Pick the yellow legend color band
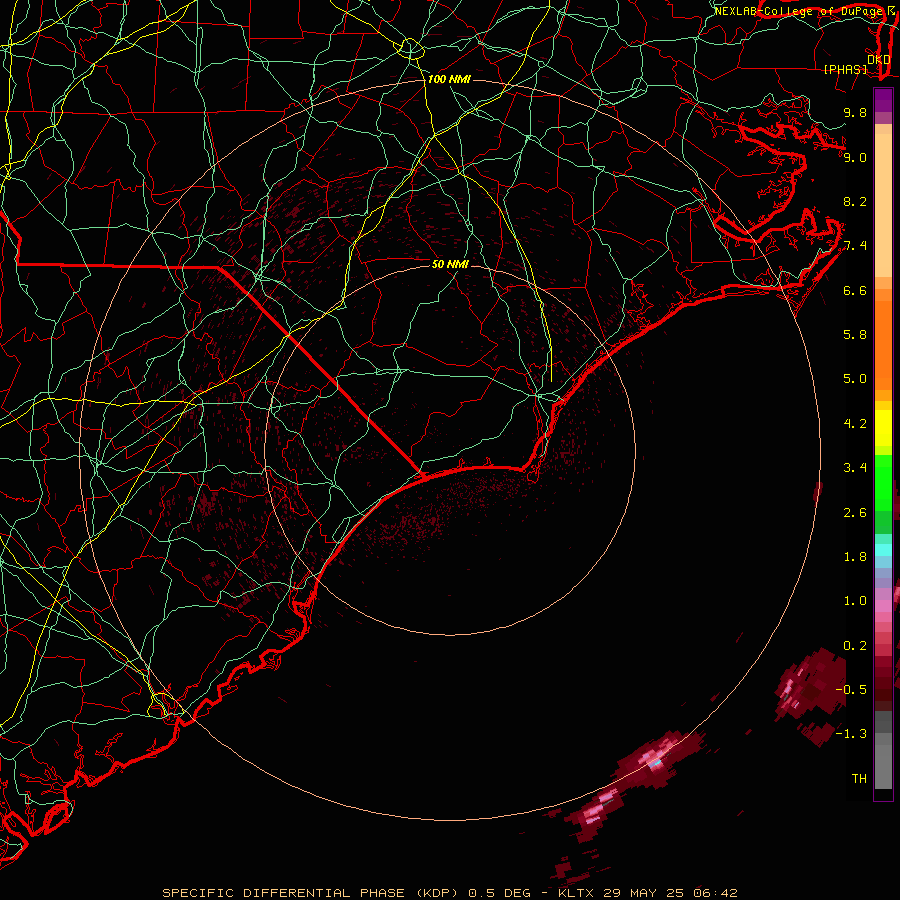 883,428
